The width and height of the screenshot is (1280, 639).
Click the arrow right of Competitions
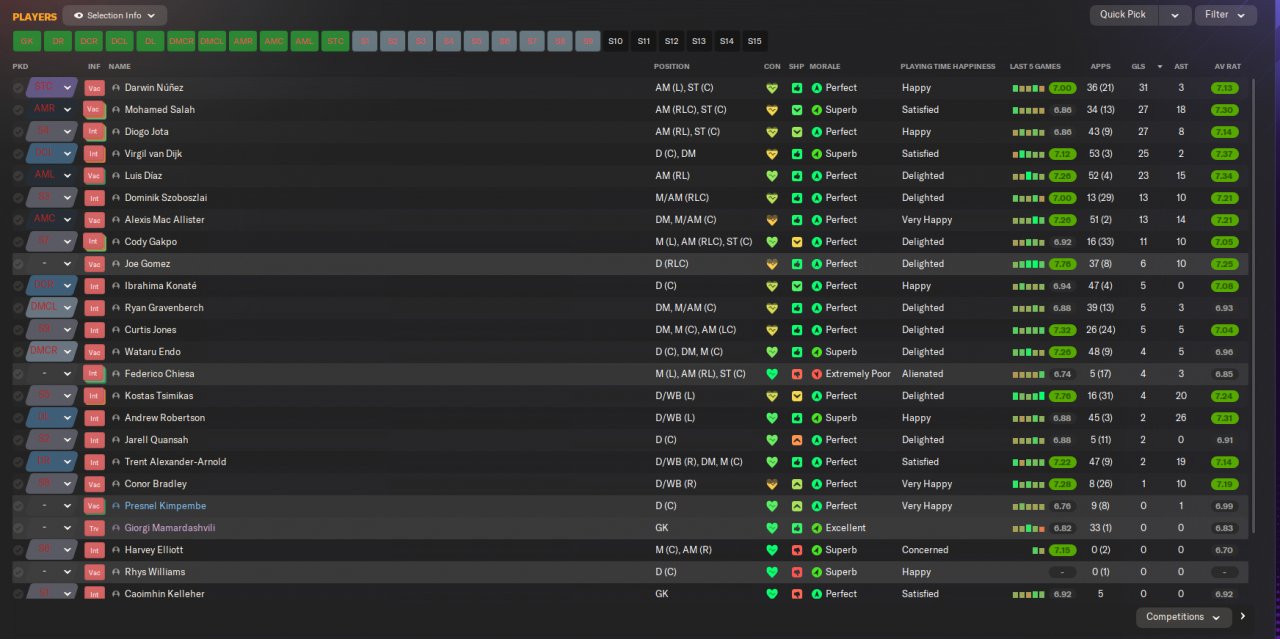1243,617
